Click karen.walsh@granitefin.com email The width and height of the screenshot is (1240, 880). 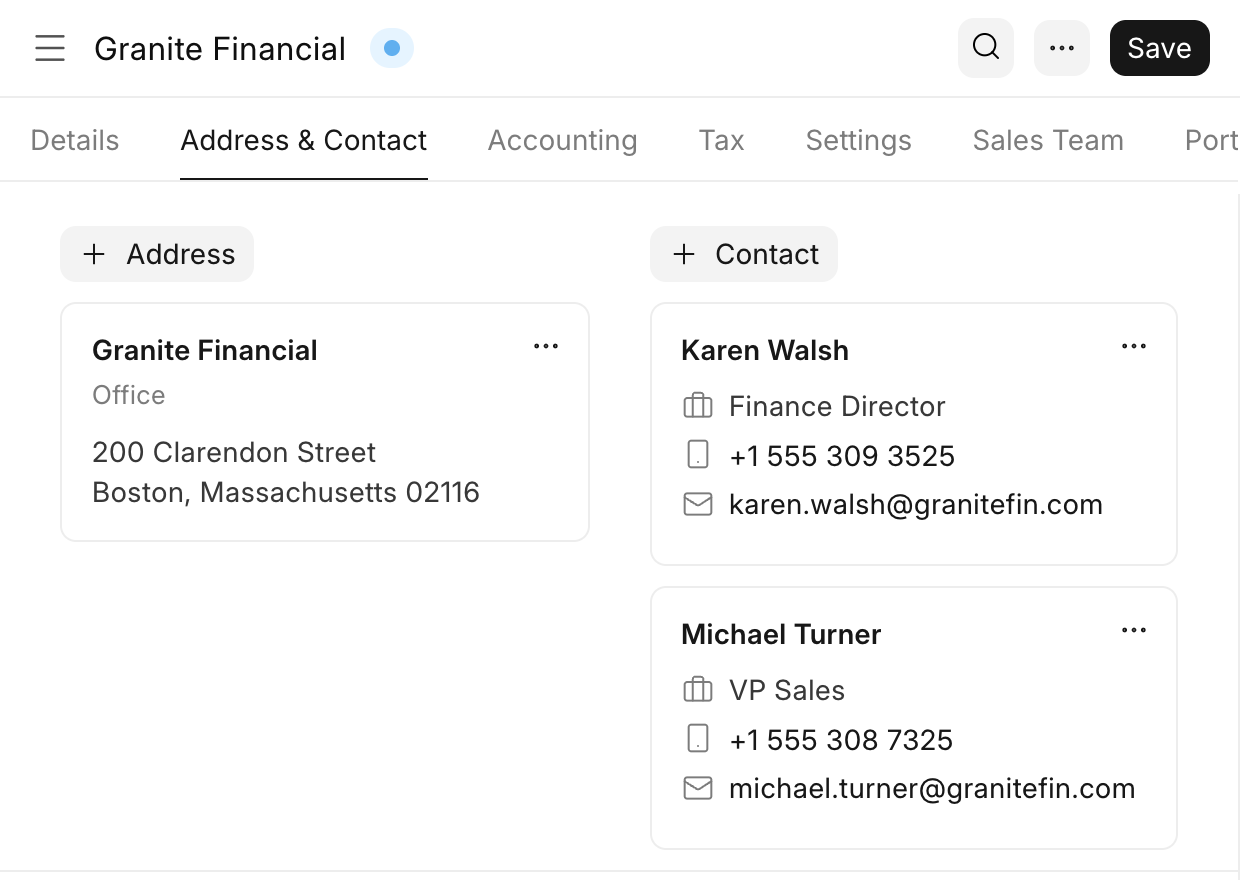click(916, 504)
